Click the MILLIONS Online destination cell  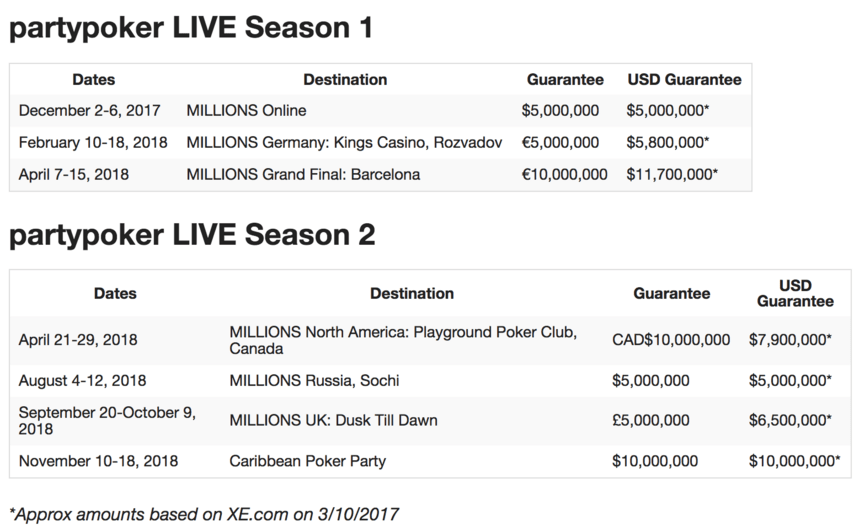tap(246, 111)
